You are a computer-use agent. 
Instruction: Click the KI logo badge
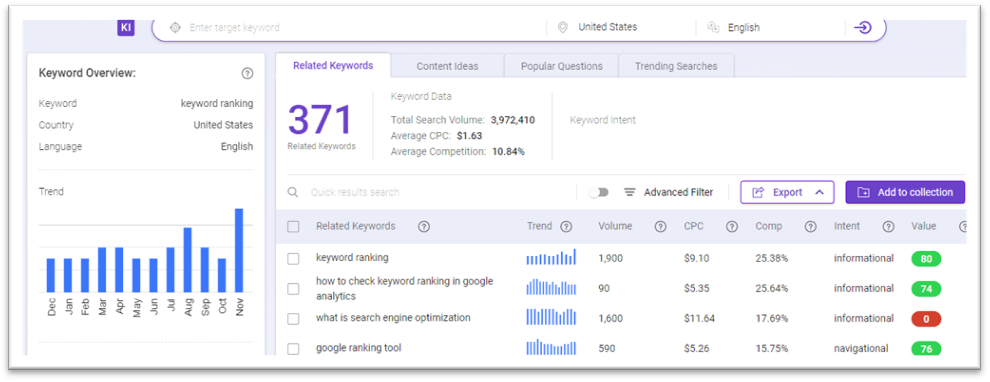126,27
